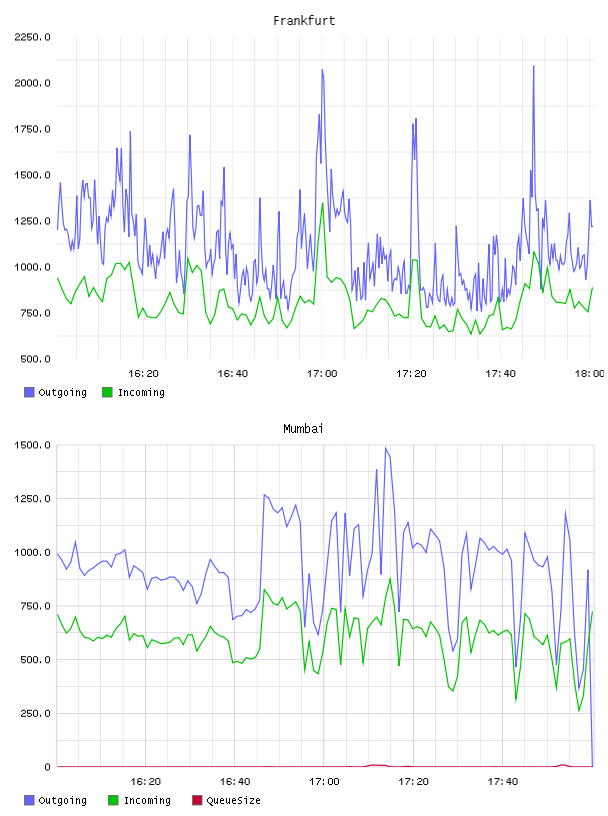Image resolution: width=608 pixels, height=816 pixels.
Task: Click the 16:20 time label on Frankfurt chart
Action: pyautogui.click(x=143, y=374)
